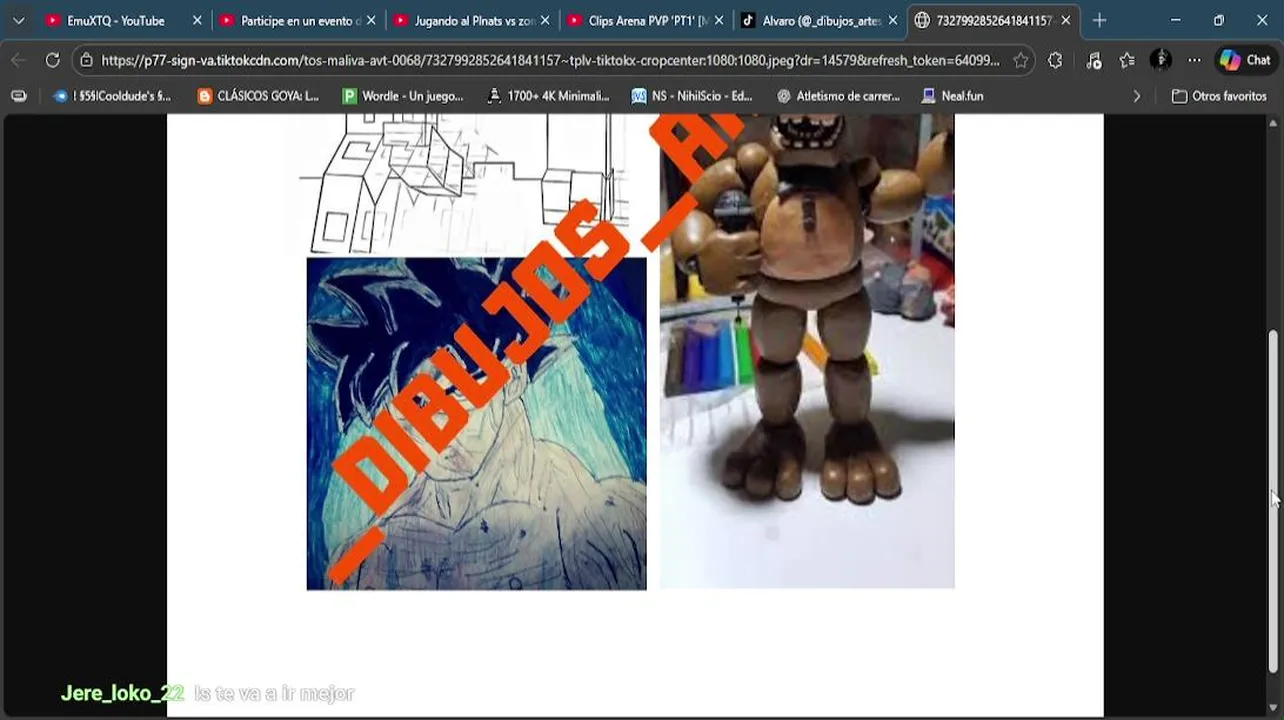
Task: Open the Extensions puzzle icon
Action: click(1055, 60)
